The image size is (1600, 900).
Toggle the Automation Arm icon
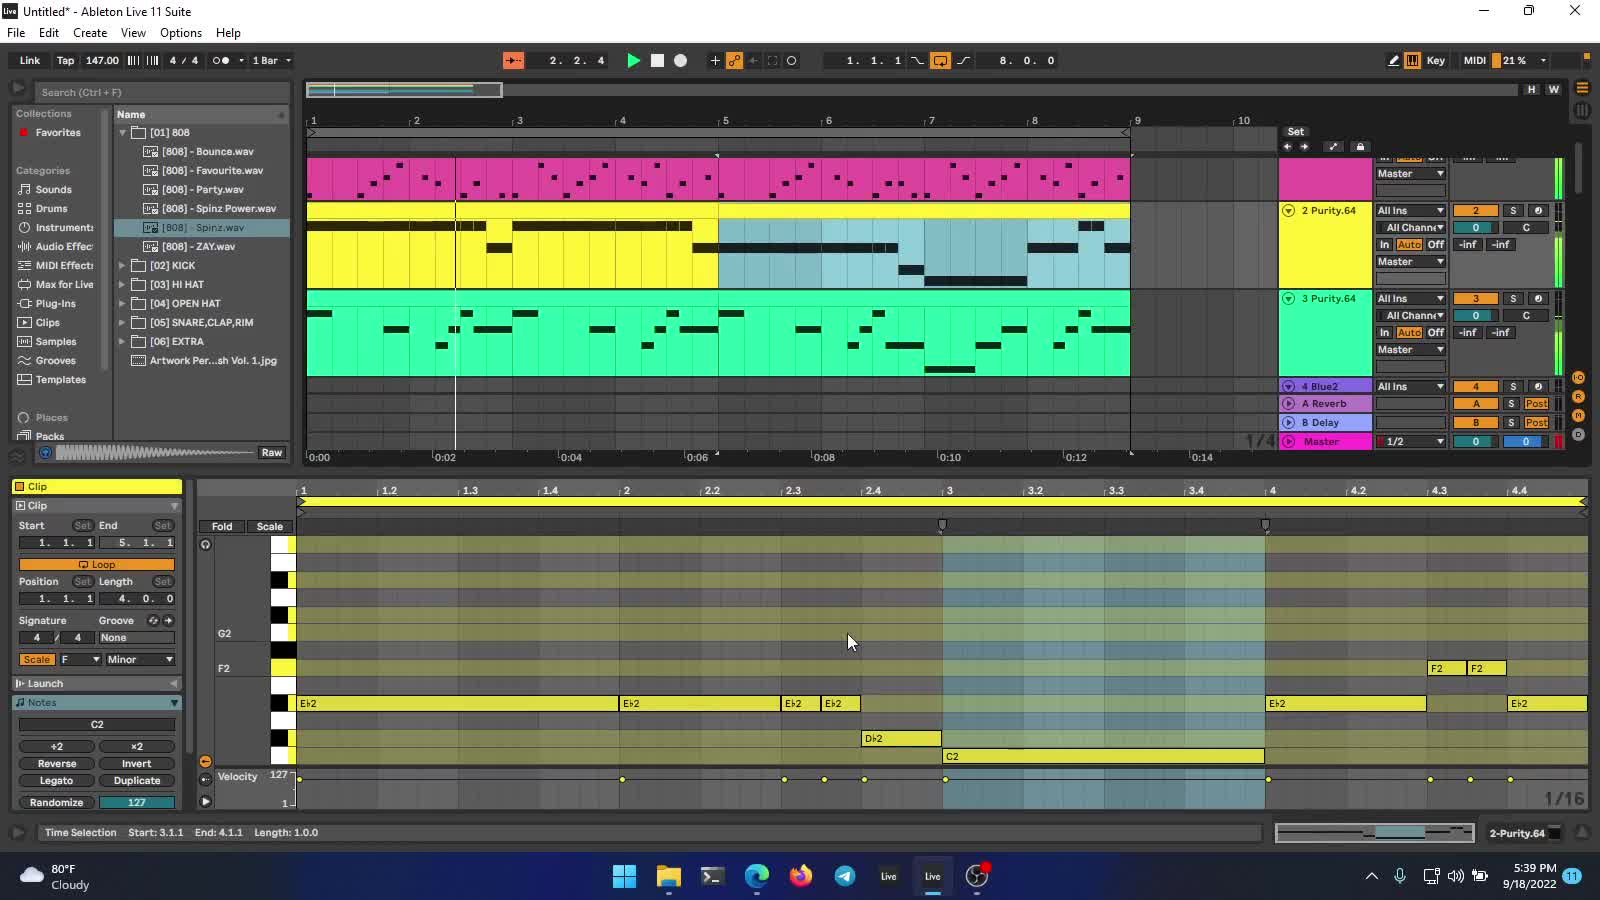tap(735, 60)
